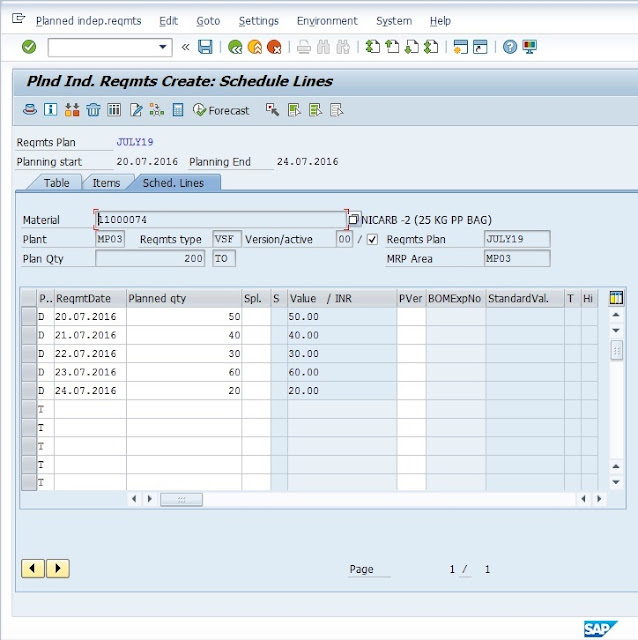Switch to the Items tab
Screen dimensions: 638x640
click(x=106, y=183)
